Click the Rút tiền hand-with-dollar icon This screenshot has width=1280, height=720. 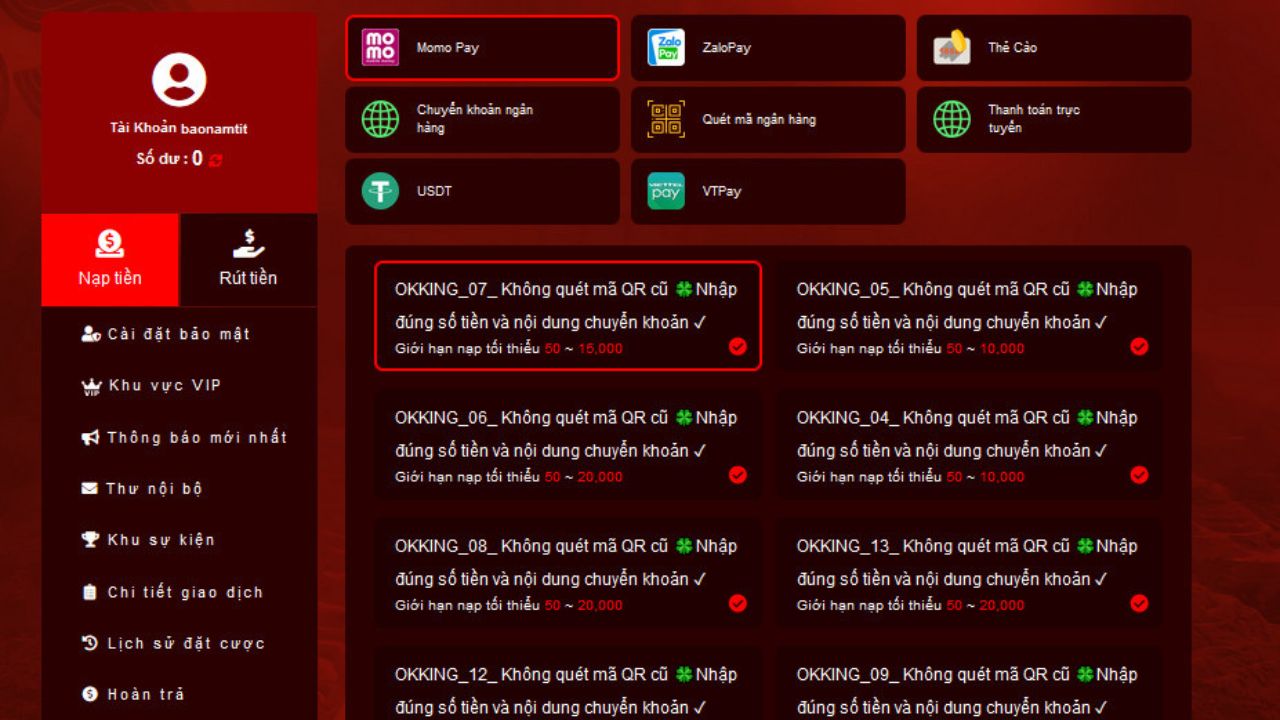(248, 243)
